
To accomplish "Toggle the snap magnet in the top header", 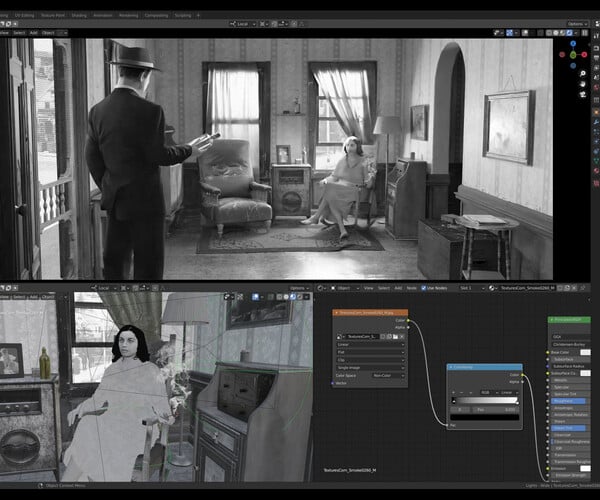I will 274,24.
